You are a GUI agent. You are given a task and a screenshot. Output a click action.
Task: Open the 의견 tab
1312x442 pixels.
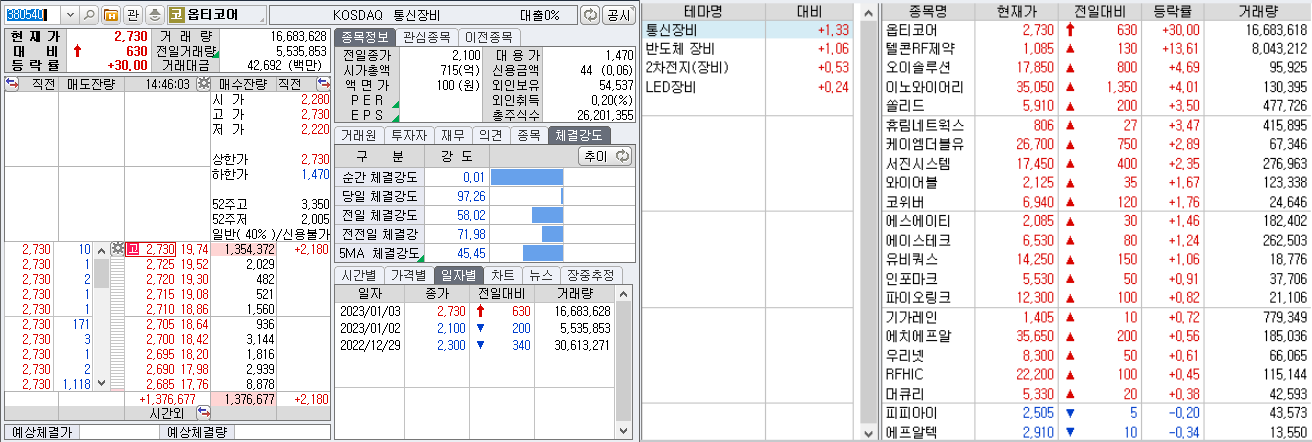tap(490, 135)
